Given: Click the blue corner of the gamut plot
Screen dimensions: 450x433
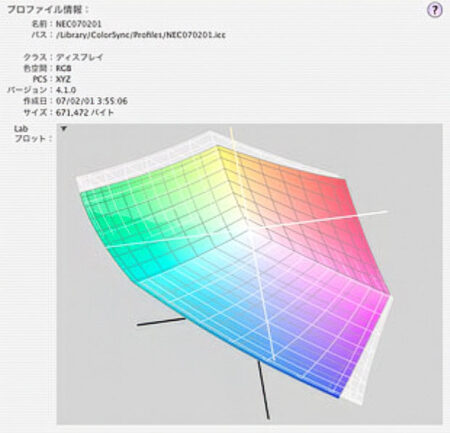Looking at the screenshot, I should [335, 392].
